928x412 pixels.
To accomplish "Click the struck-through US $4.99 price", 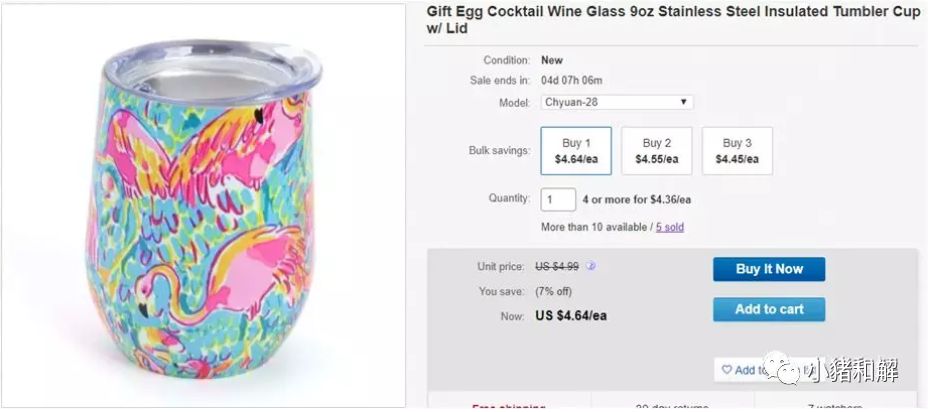I will point(557,266).
